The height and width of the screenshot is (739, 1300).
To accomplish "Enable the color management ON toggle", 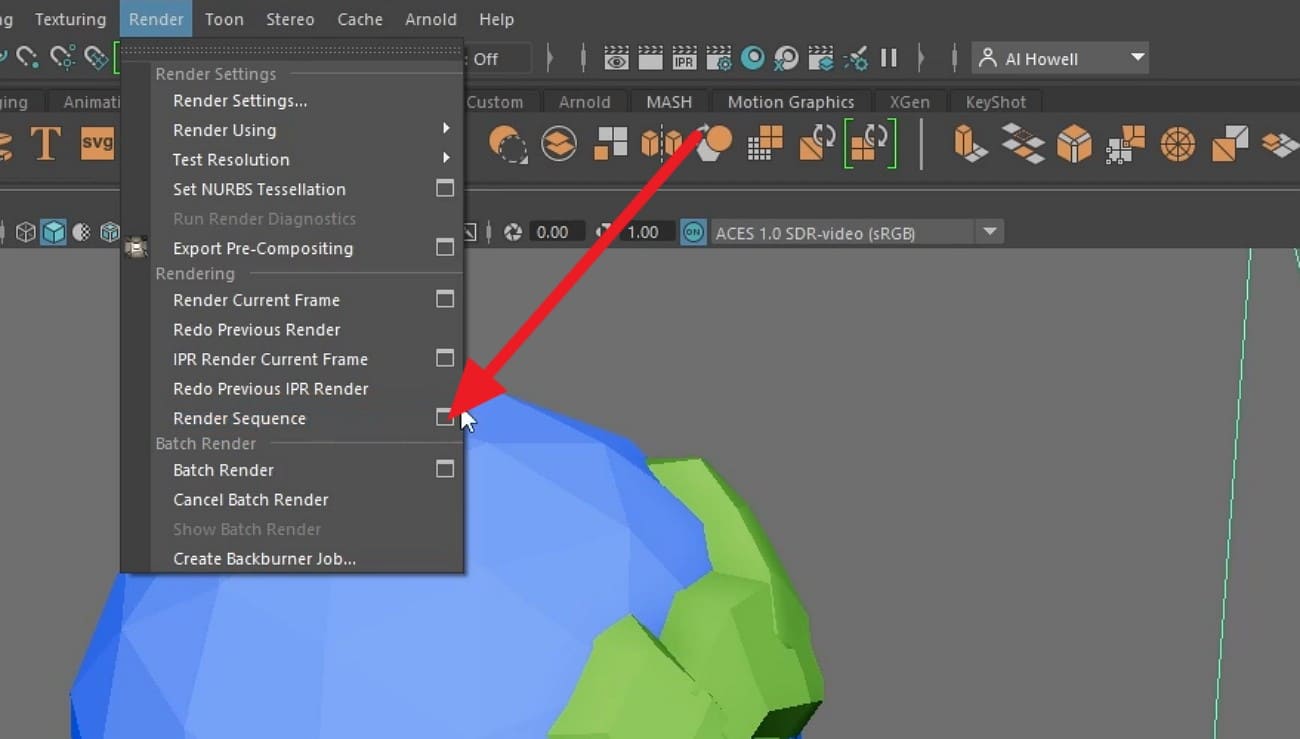I will [694, 231].
